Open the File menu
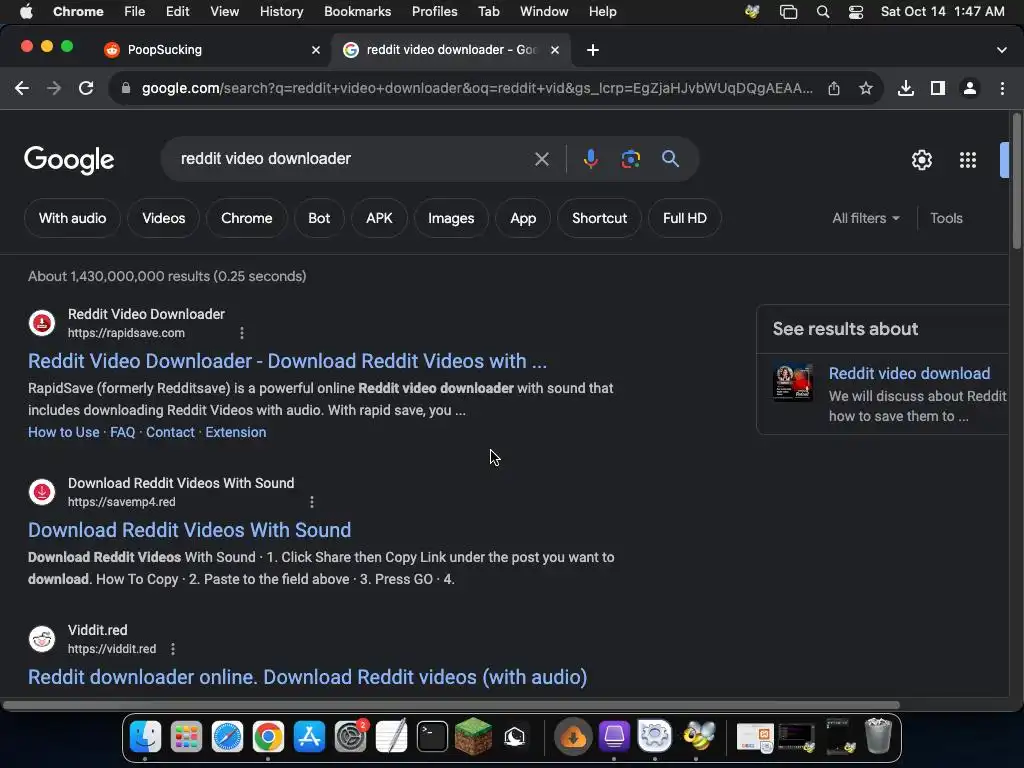1024x768 pixels. (135, 12)
